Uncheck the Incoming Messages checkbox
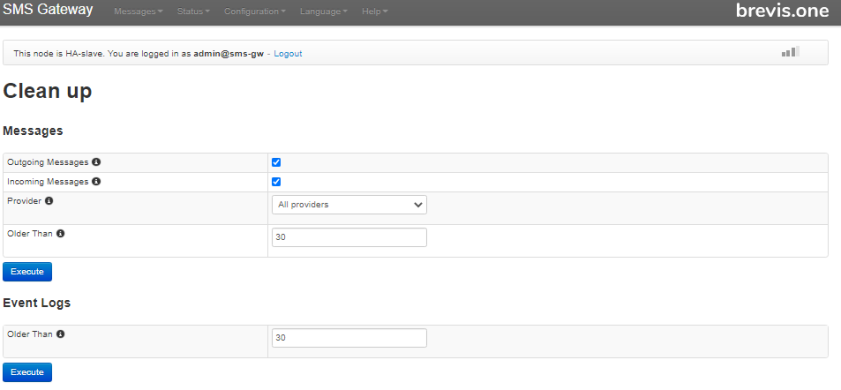Image resolution: width=841 pixels, height=390 pixels. point(276,182)
